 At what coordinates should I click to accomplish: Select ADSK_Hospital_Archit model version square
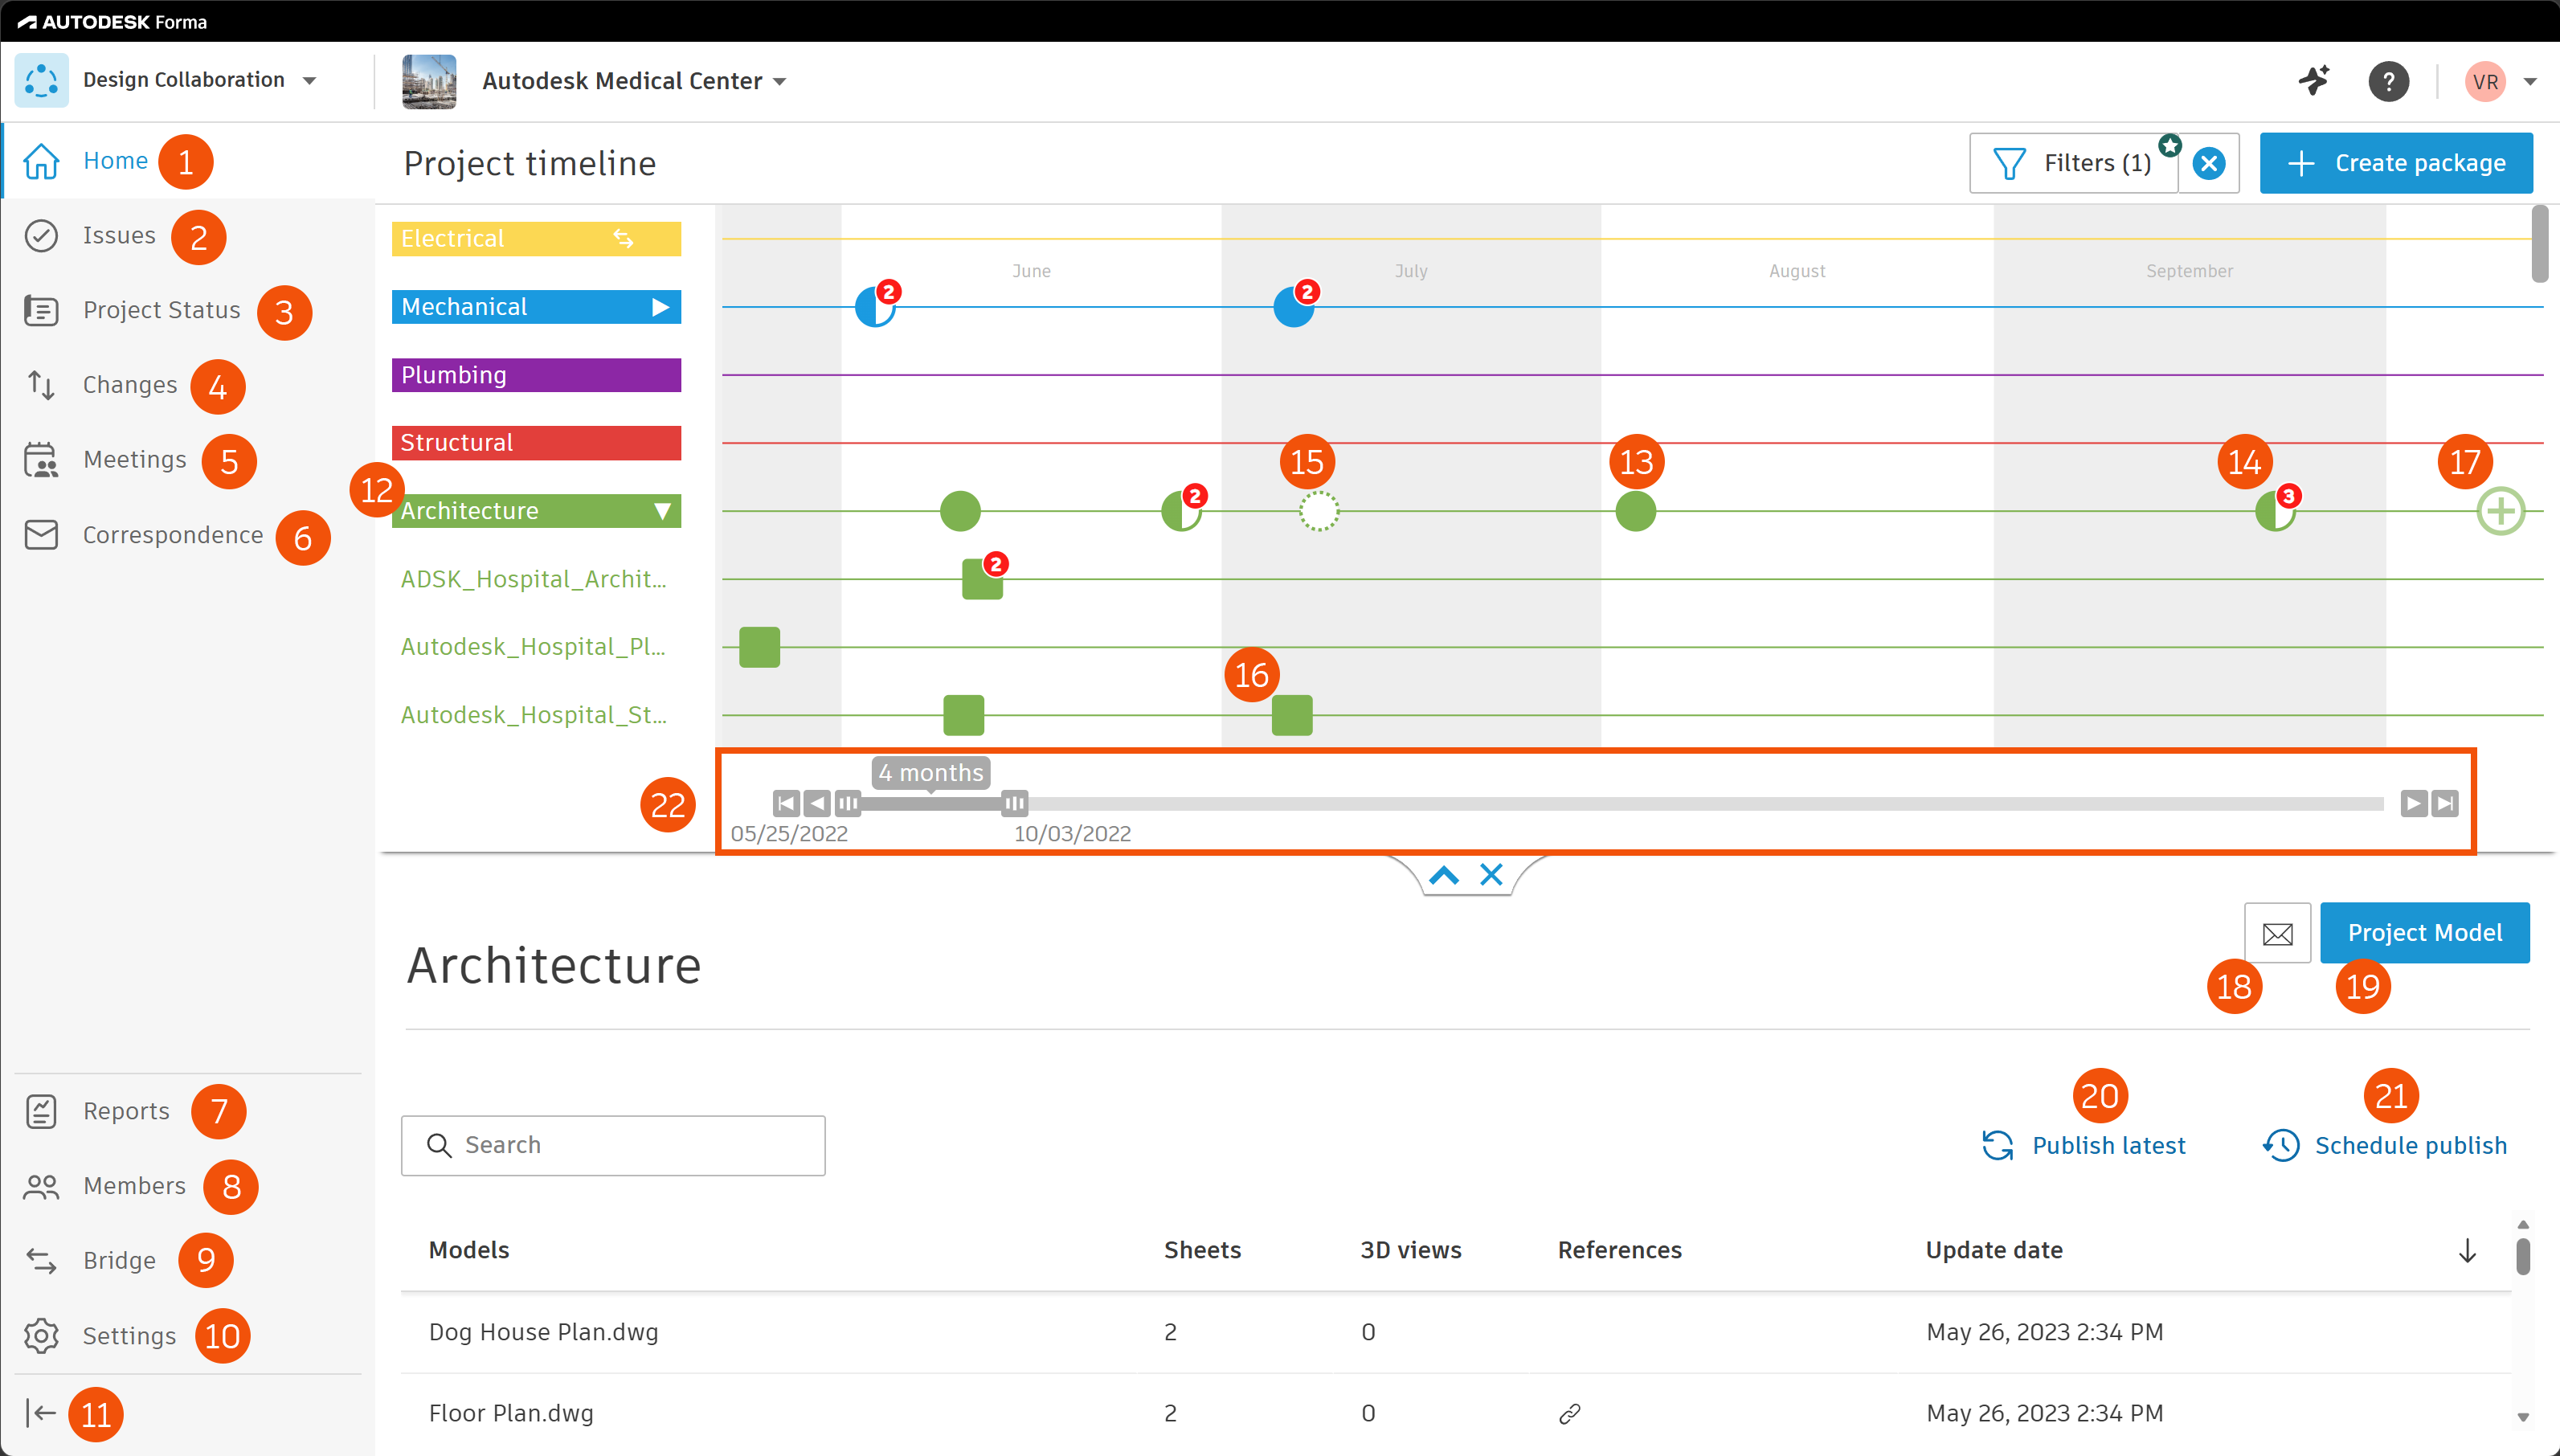(982, 579)
